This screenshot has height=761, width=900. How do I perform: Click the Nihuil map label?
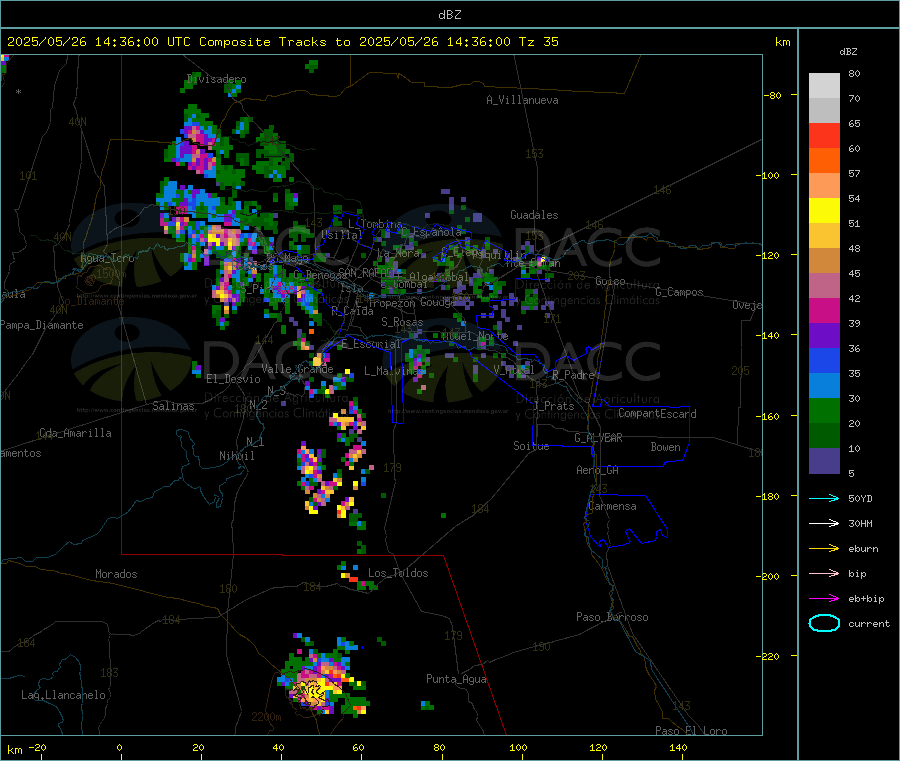click(236, 456)
